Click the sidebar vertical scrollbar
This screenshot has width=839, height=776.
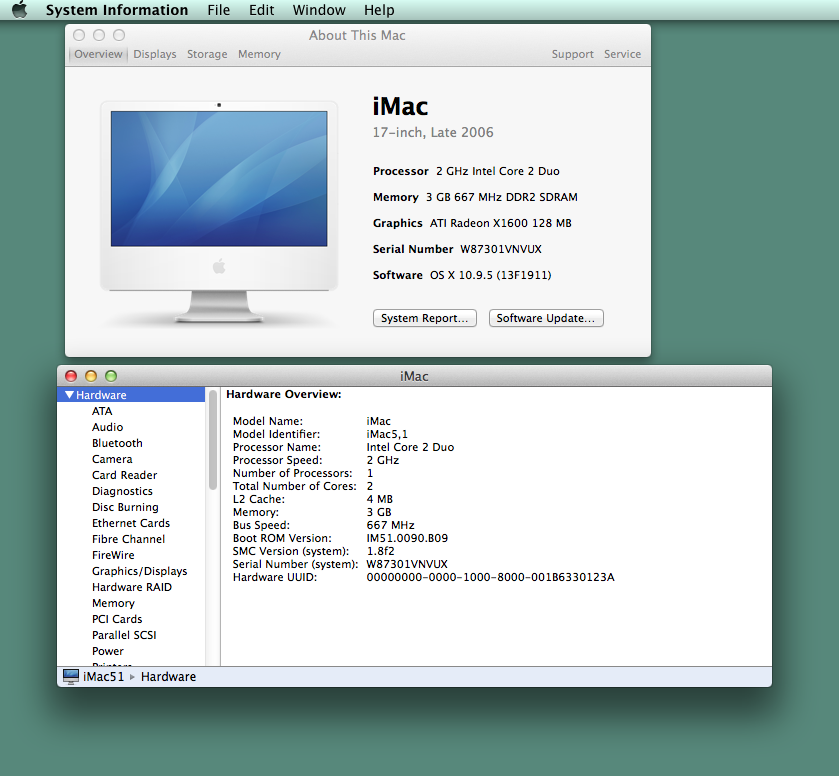pyautogui.click(x=212, y=440)
